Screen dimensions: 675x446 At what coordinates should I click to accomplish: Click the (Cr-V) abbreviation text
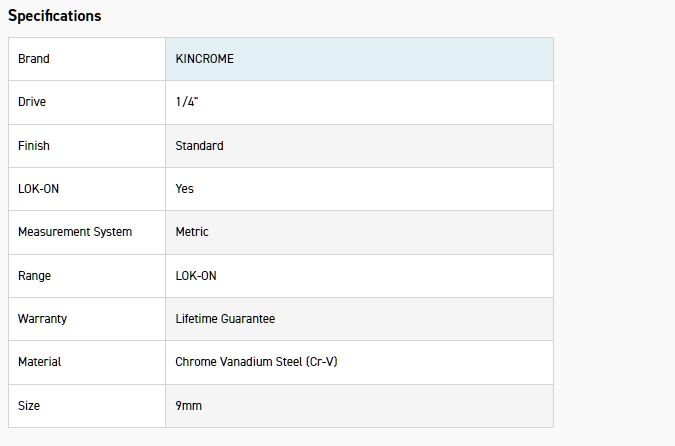321,362
